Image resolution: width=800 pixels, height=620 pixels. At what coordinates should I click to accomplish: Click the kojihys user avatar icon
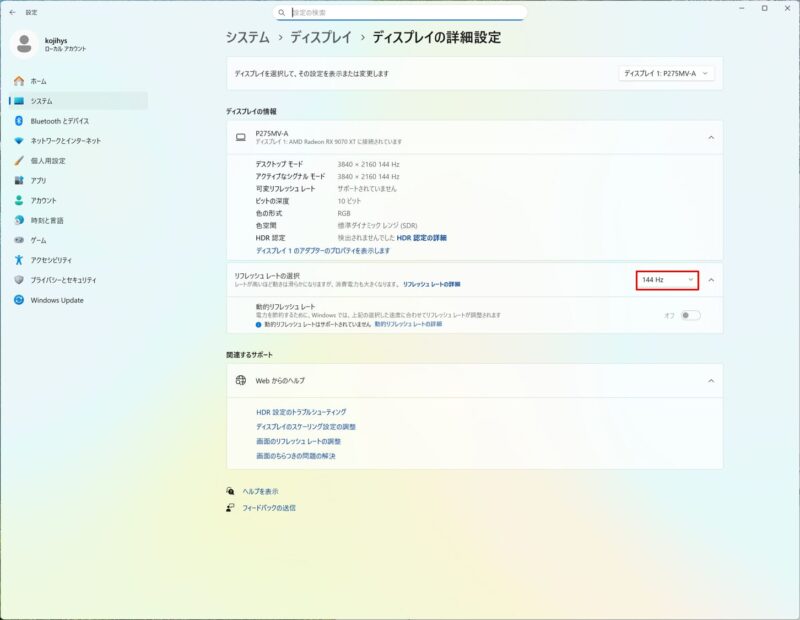click(24, 44)
